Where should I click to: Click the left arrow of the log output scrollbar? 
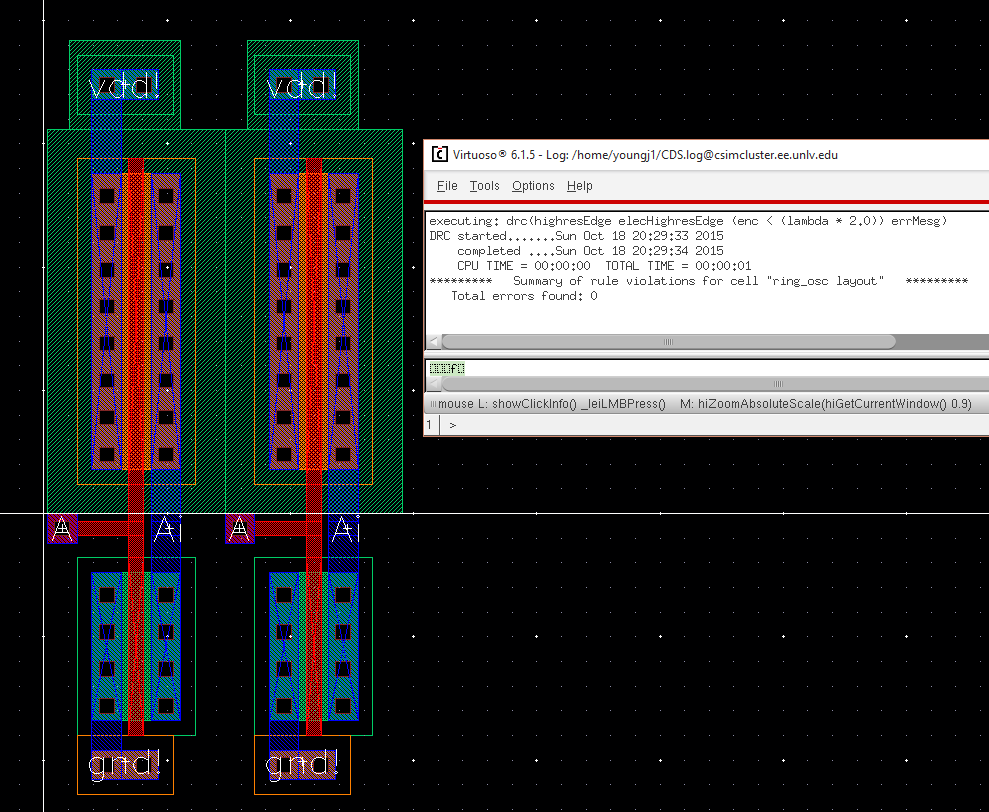pos(432,341)
